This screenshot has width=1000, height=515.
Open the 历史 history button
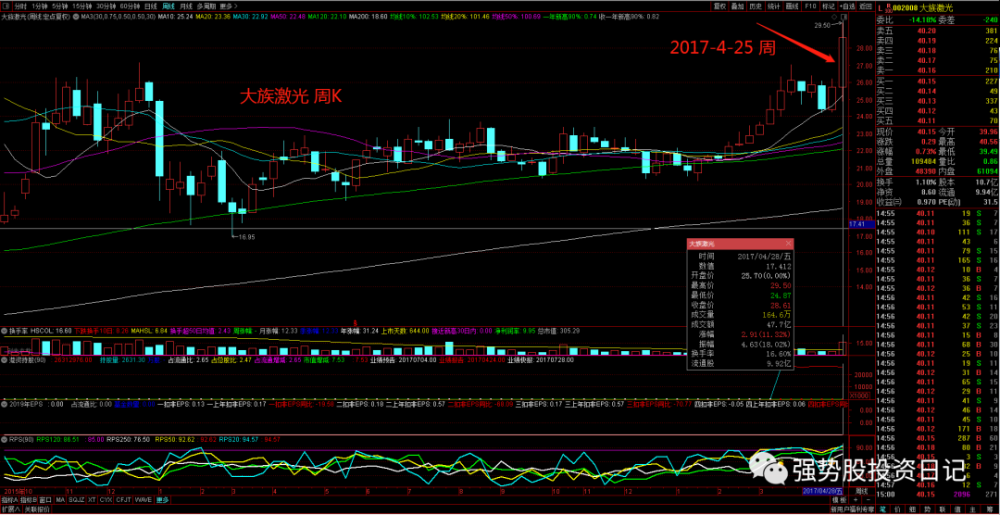point(755,6)
